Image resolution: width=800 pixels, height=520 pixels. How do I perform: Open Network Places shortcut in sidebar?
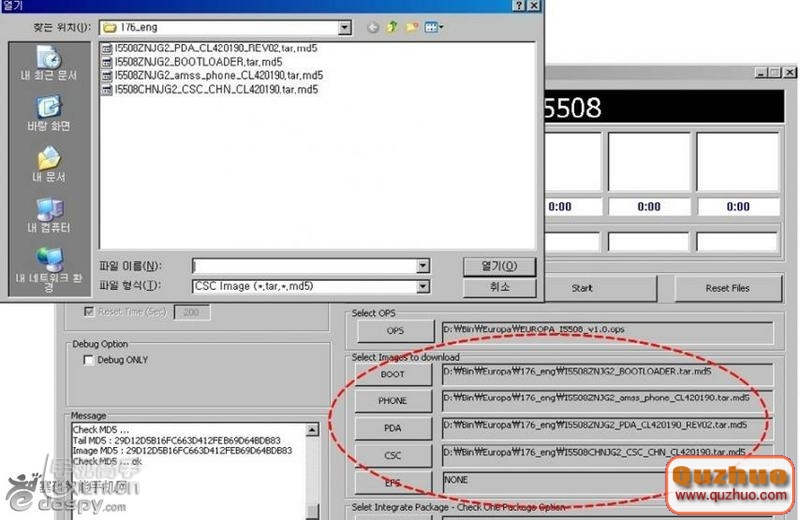[49, 269]
